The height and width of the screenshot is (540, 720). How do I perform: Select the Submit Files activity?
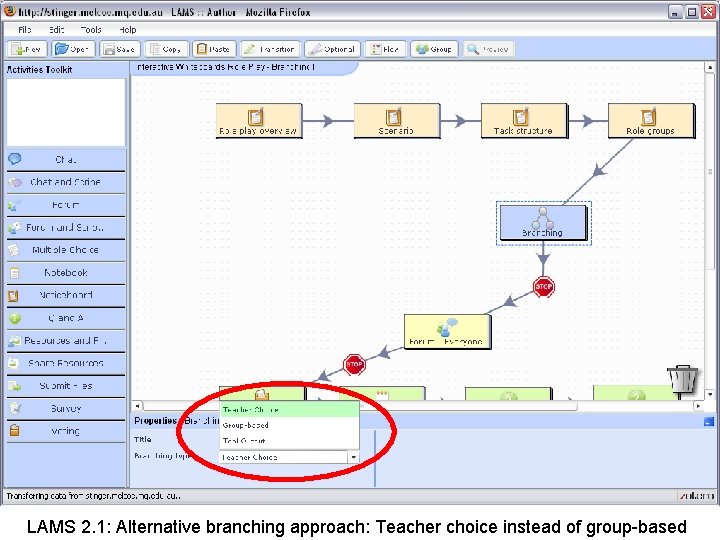click(66, 386)
